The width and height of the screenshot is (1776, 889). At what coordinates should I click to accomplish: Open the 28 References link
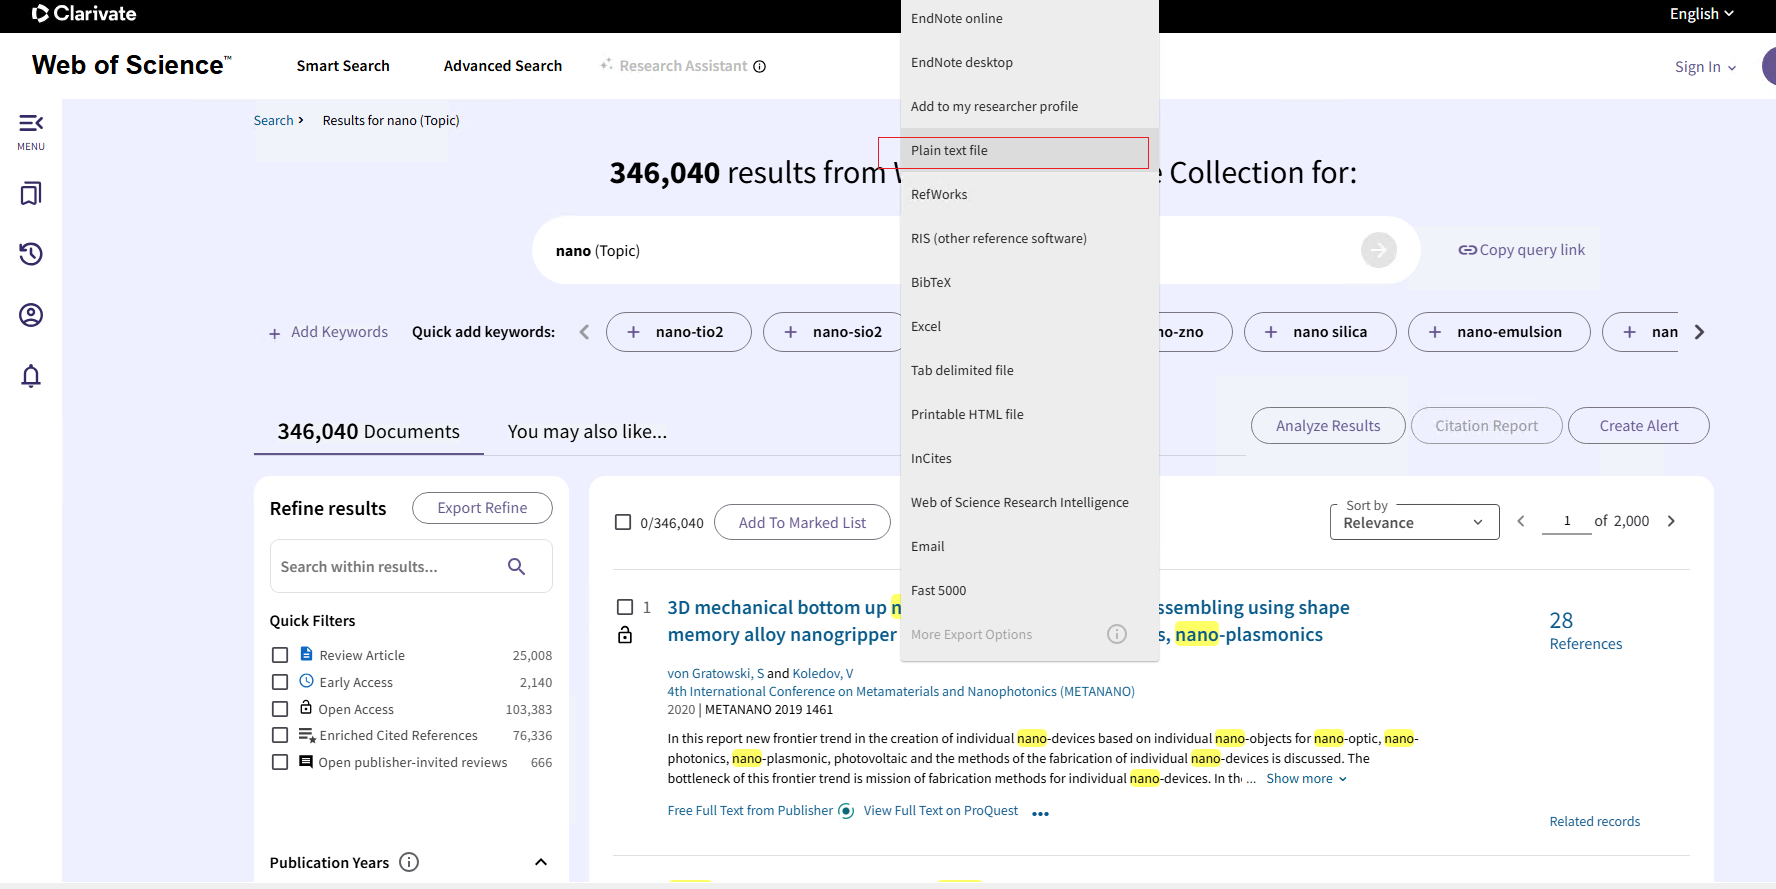pos(1585,631)
